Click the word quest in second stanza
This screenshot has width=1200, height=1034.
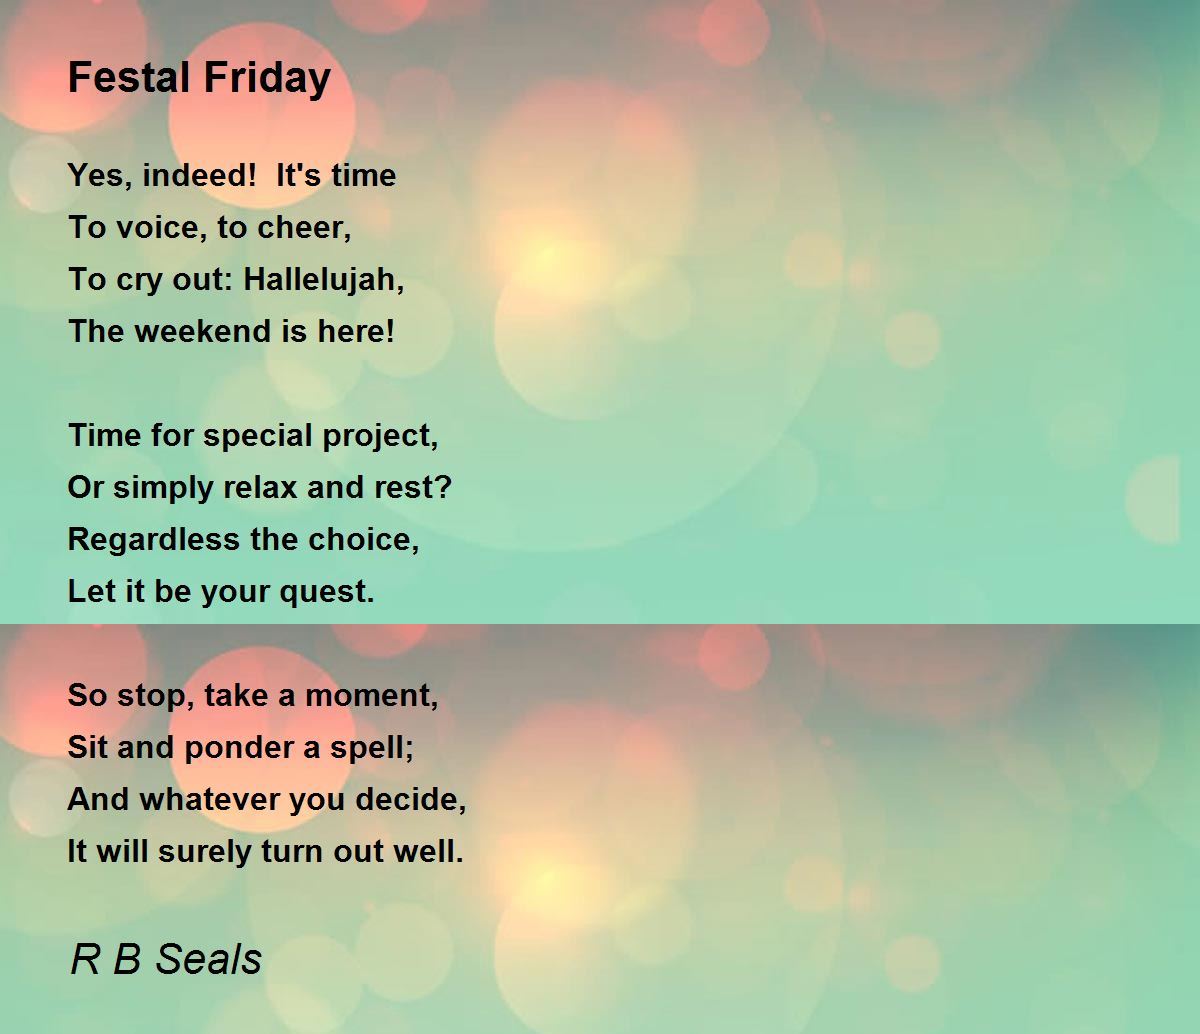pyautogui.click(x=327, y=592)
